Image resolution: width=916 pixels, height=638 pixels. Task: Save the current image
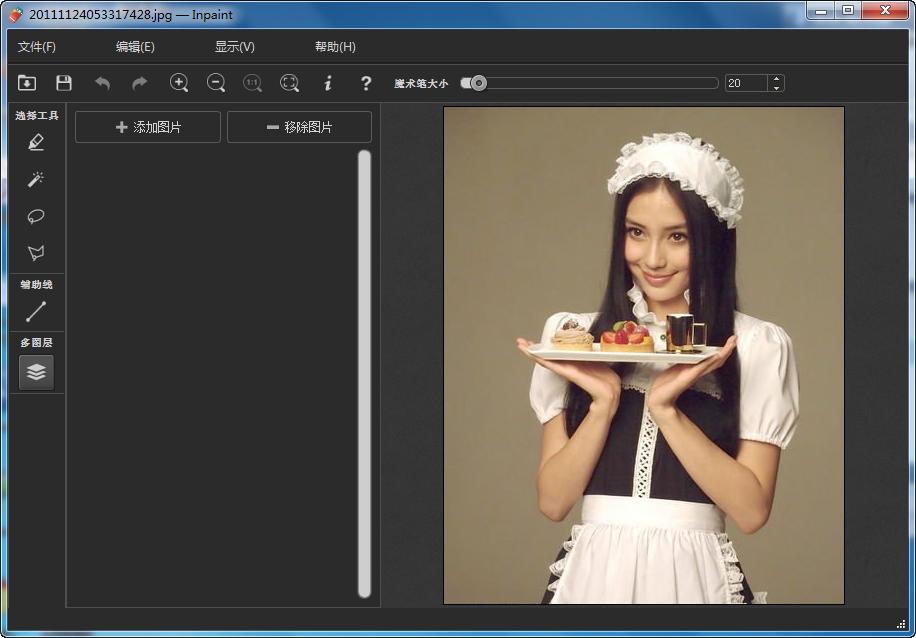63,83
